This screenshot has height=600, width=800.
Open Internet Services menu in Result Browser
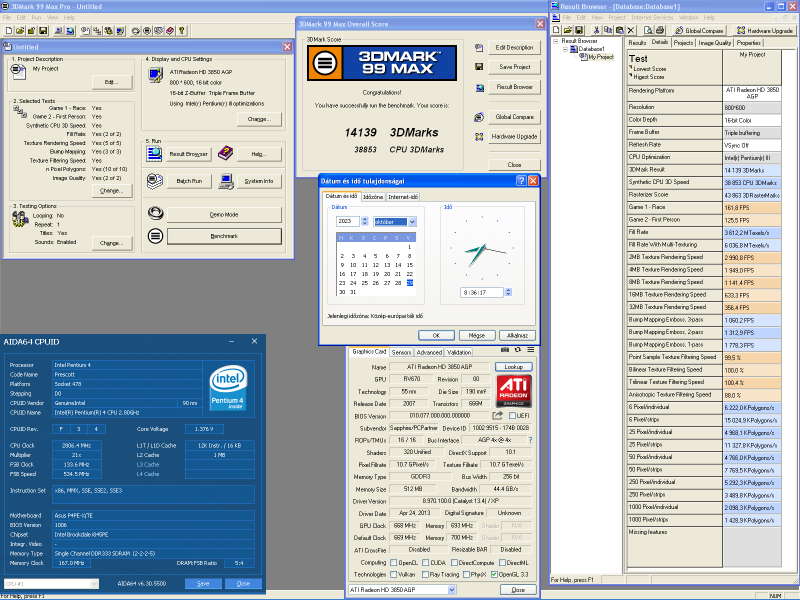pos(652,17)
